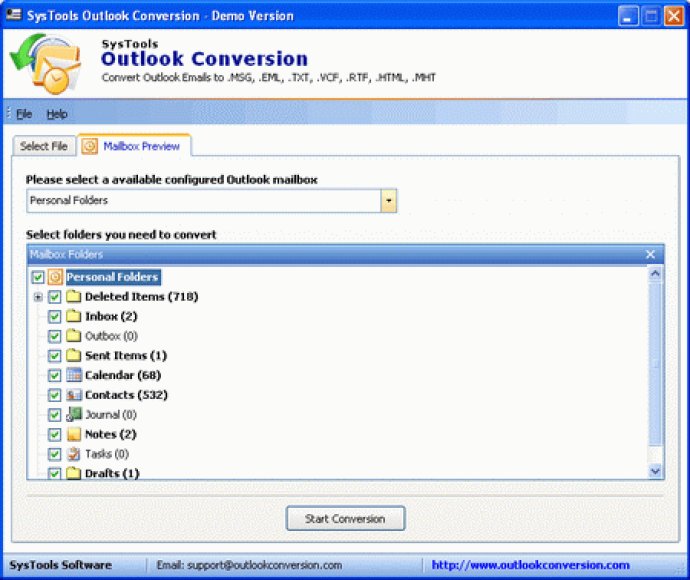Uncheck the Journal checkbox
This screenshot has width=690, height=580.
(54, 415)
